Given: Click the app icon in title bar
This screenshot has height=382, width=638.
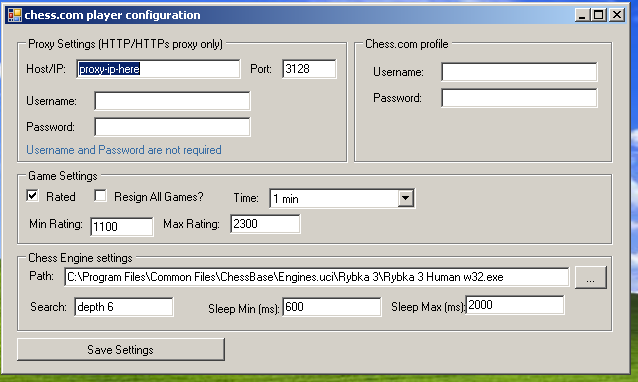Looking at the screenshot, I should pyautogui.click(x=15, y=15).
